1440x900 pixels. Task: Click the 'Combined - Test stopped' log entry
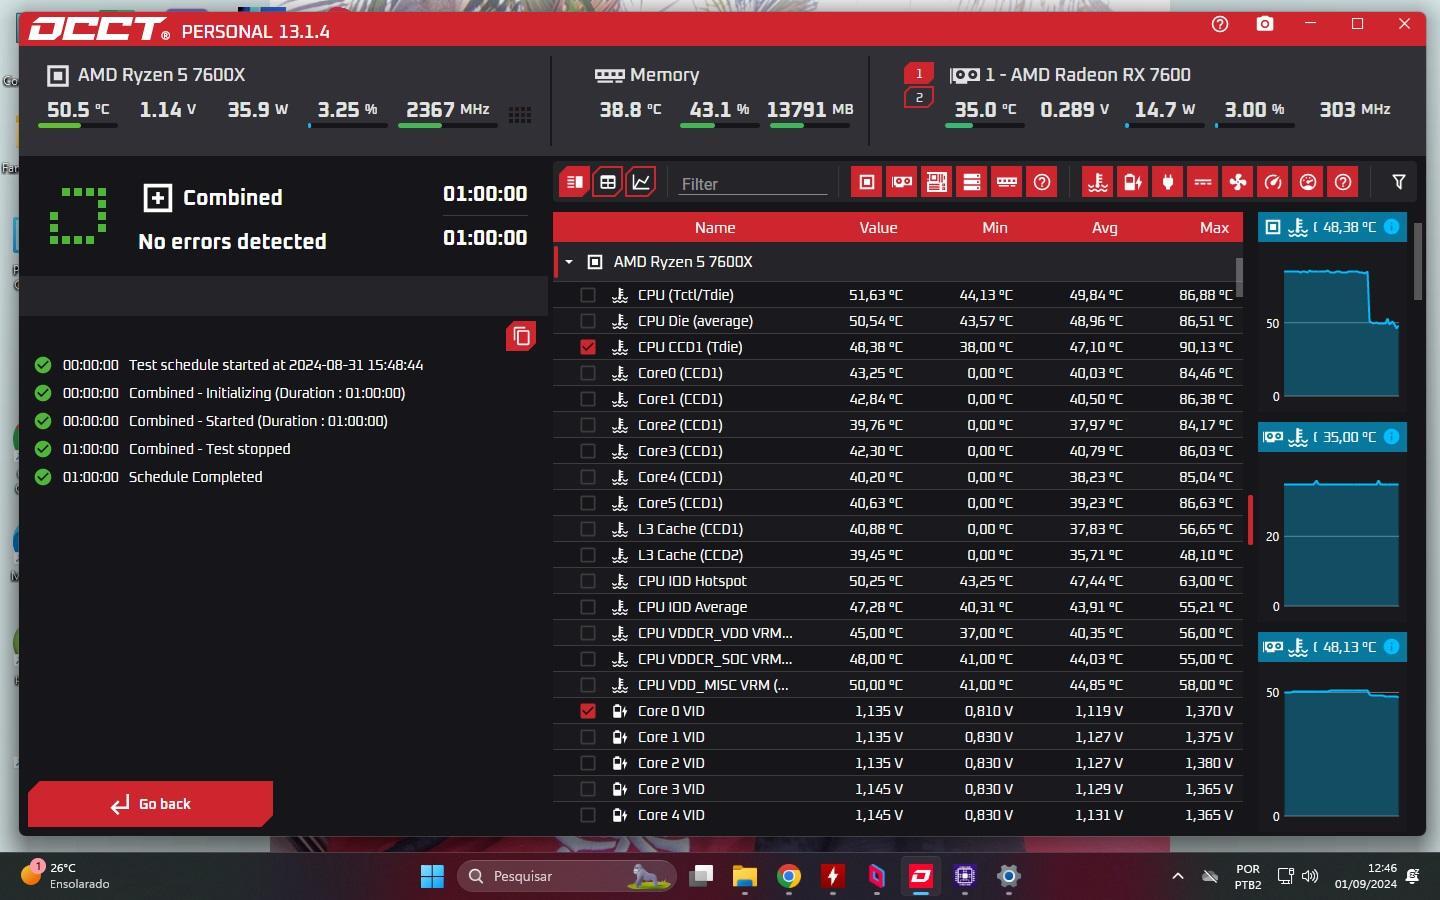[209, 449]
